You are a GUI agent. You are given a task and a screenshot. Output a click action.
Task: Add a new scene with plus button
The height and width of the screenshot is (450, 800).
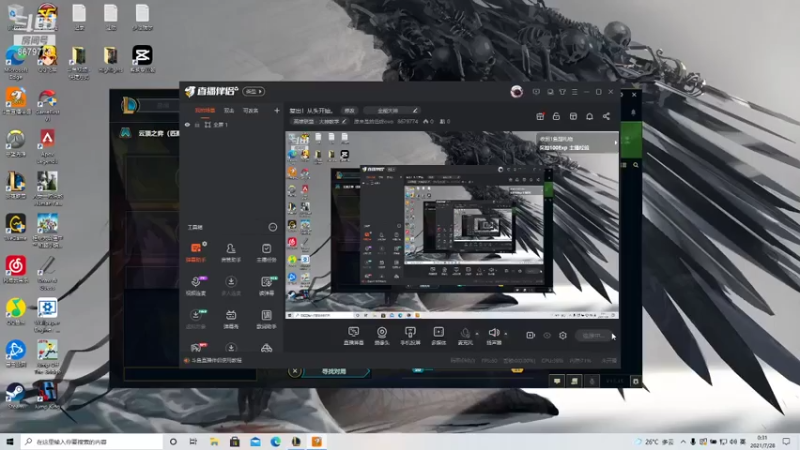pos(277,111)
